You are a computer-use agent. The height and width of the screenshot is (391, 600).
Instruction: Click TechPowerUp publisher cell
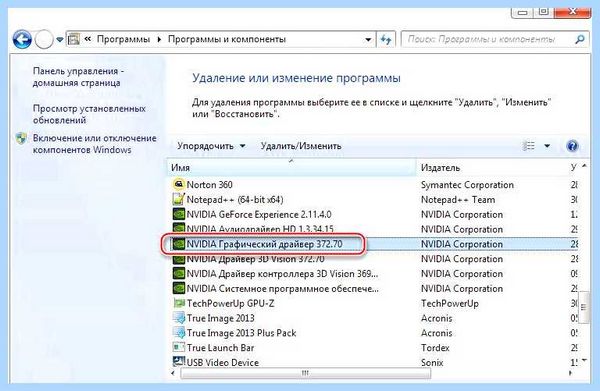[450, 303]
